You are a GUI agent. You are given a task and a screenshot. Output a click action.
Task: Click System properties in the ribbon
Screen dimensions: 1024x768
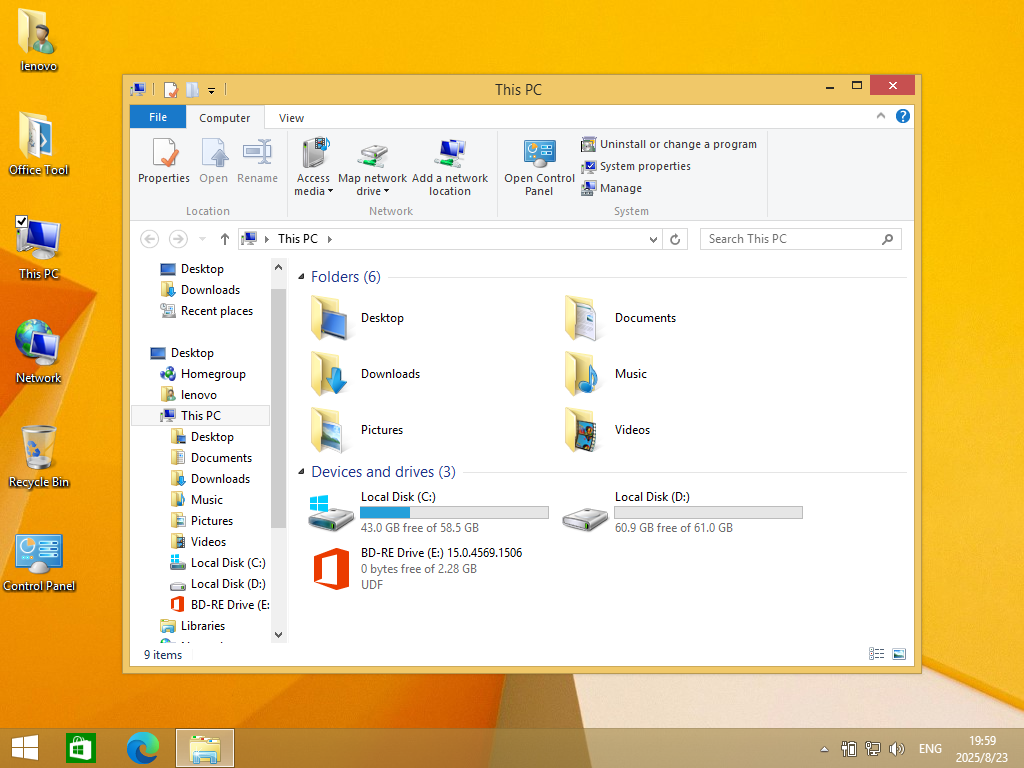(644, 166)
